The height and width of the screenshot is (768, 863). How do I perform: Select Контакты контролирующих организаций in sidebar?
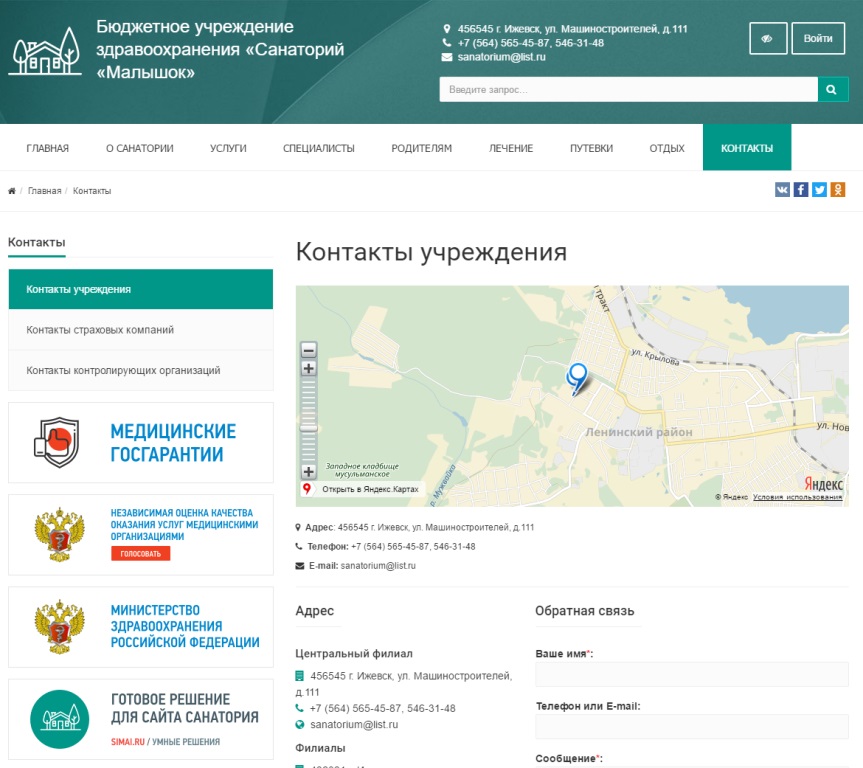coord(123,371)
